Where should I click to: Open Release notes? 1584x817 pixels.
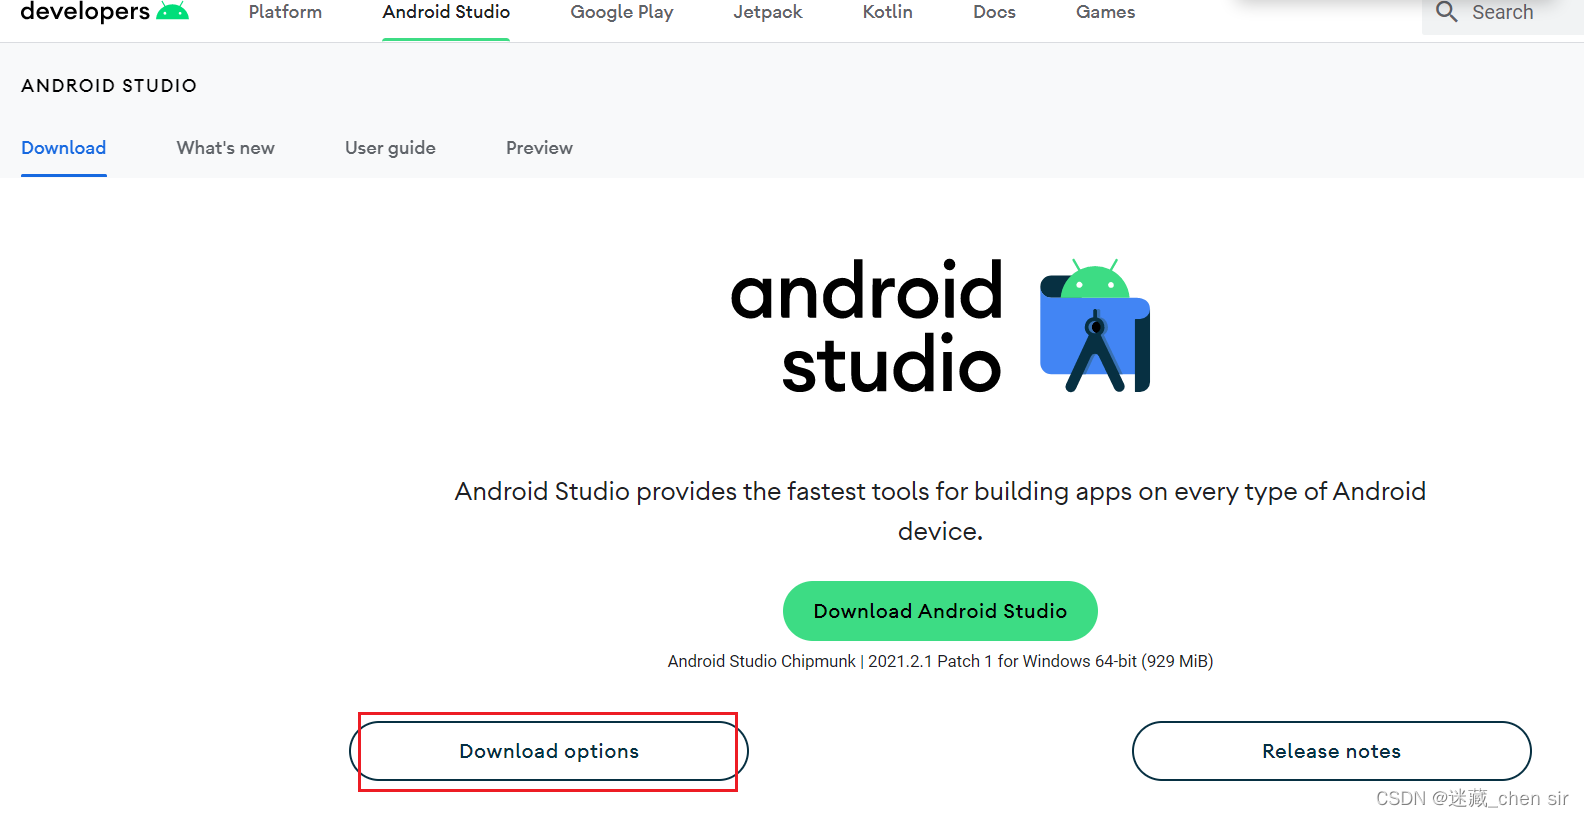pyautogui.click(x=1332, y=751)
